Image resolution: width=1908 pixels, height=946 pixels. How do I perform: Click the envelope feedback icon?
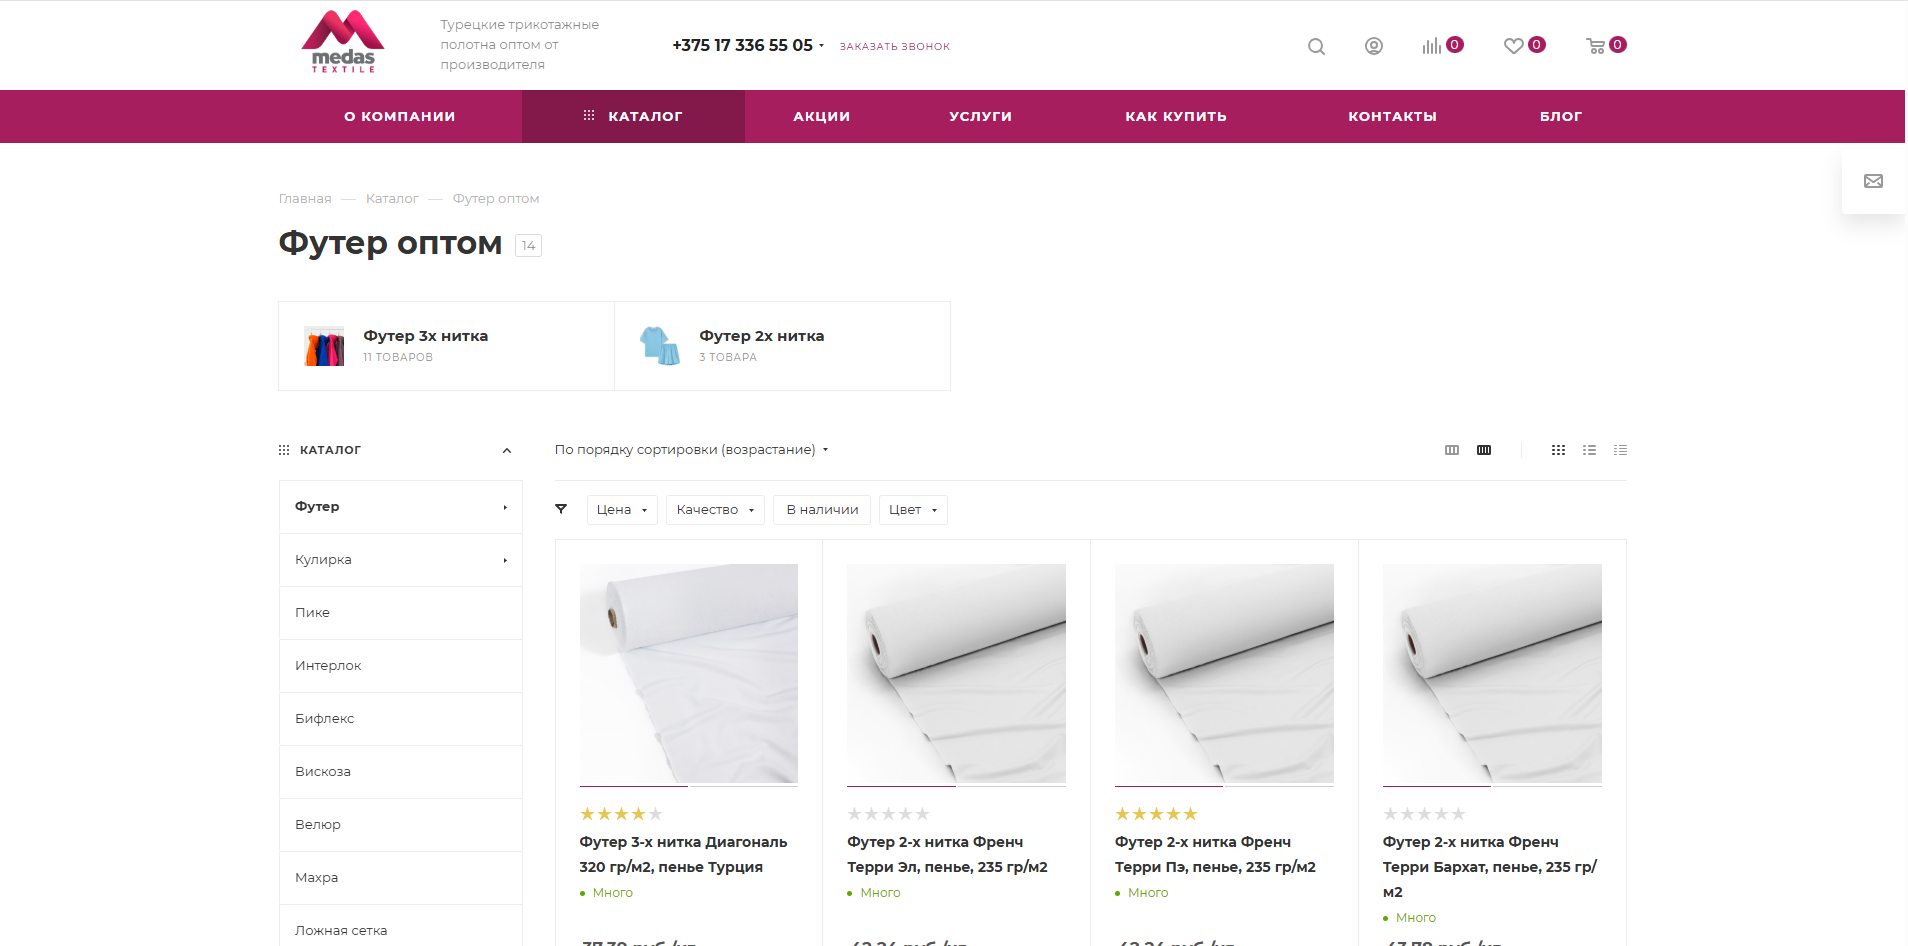click(x=1873, y=181)
